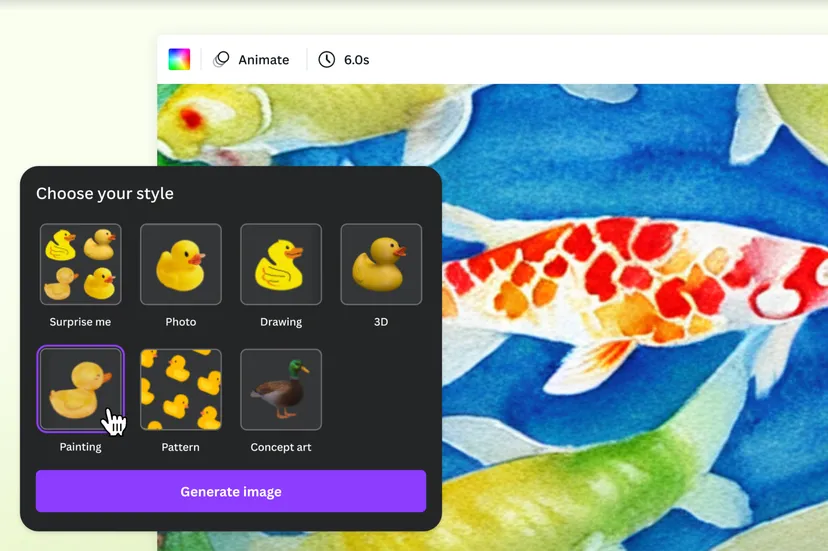Open the 6.0s duration setting
Viewport: 828px width, 551px height.
[x=344, y=60]
